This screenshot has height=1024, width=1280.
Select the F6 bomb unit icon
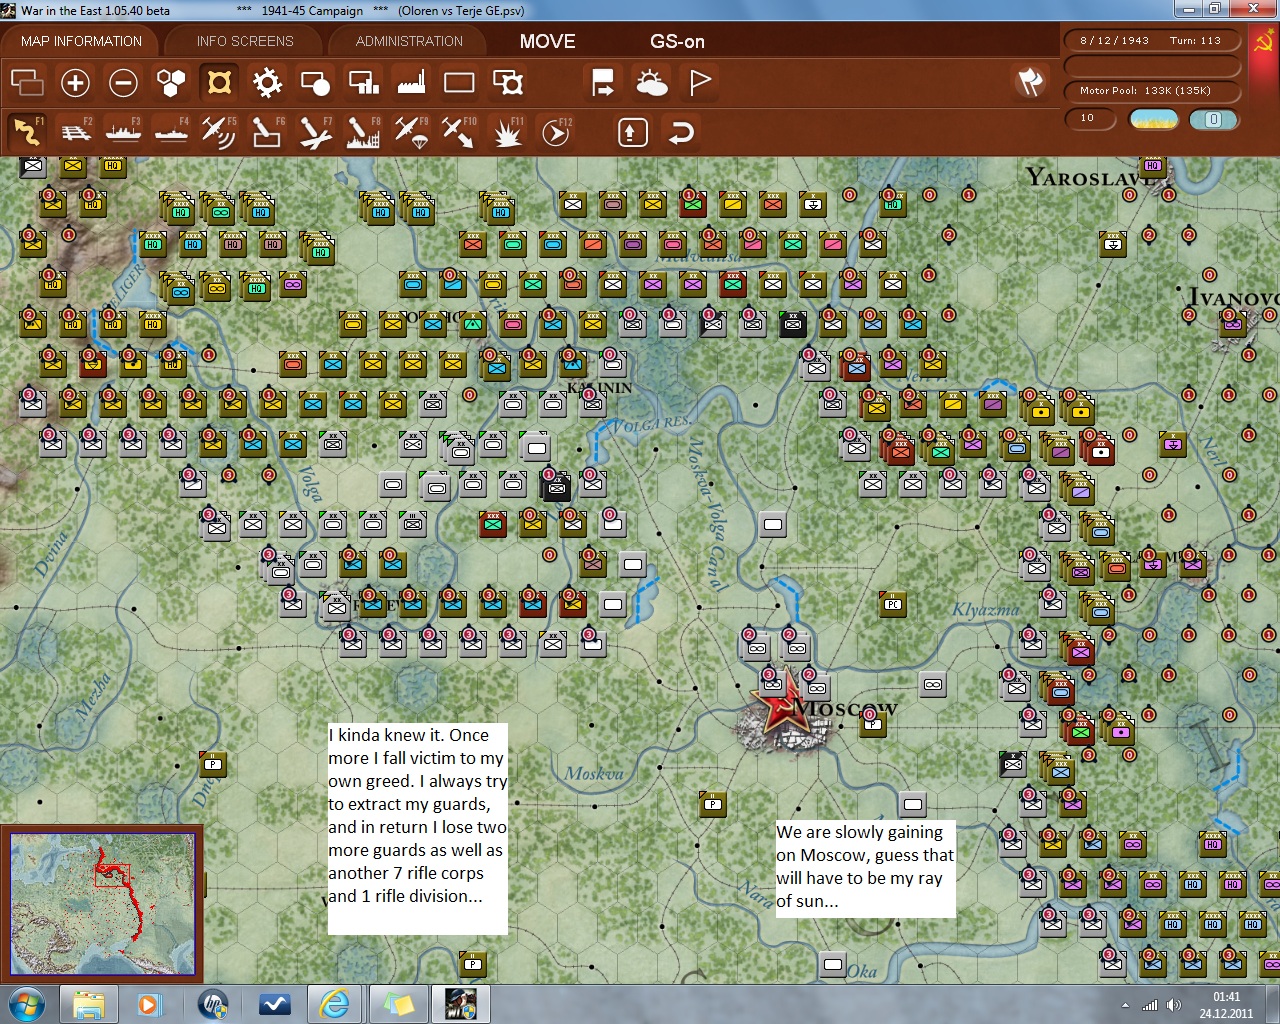(267, 132)
